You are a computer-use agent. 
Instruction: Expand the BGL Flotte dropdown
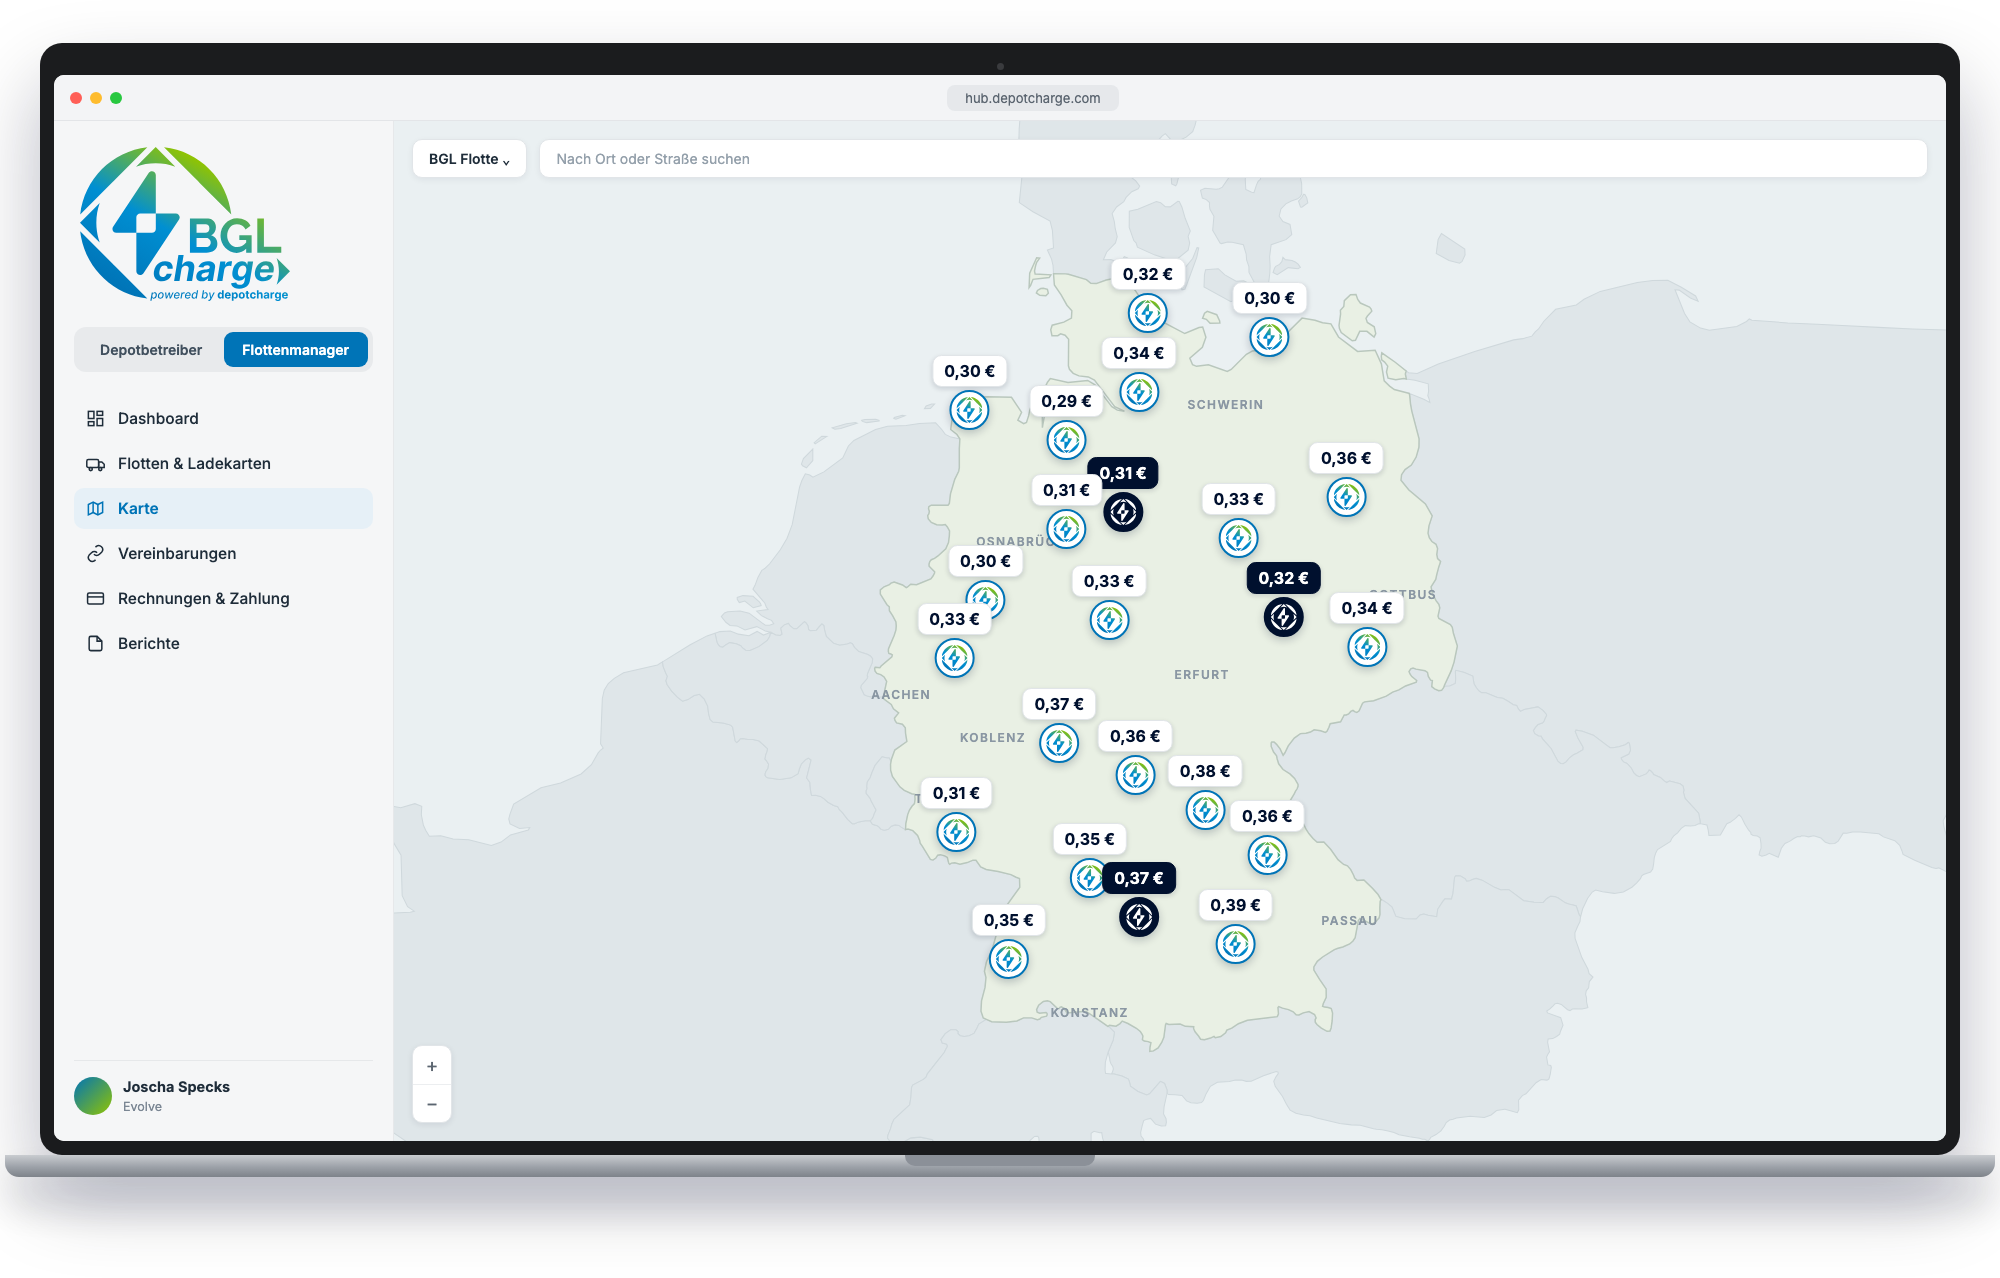pos(469,159)
